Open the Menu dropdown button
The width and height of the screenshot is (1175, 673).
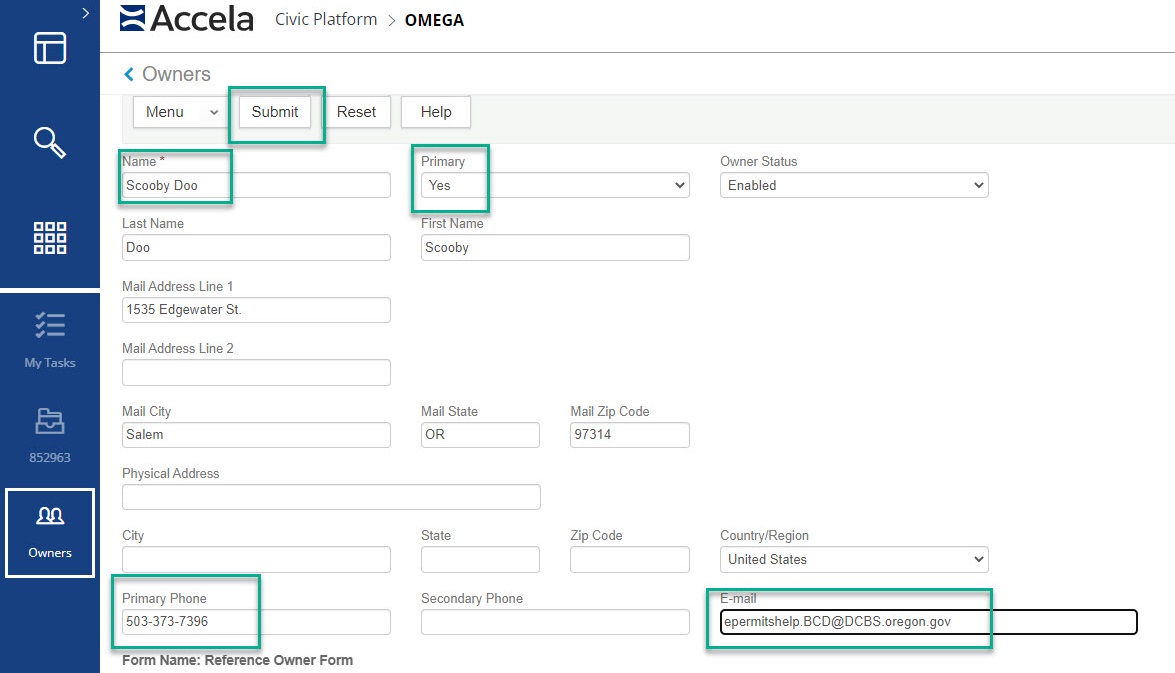(180, 112)
